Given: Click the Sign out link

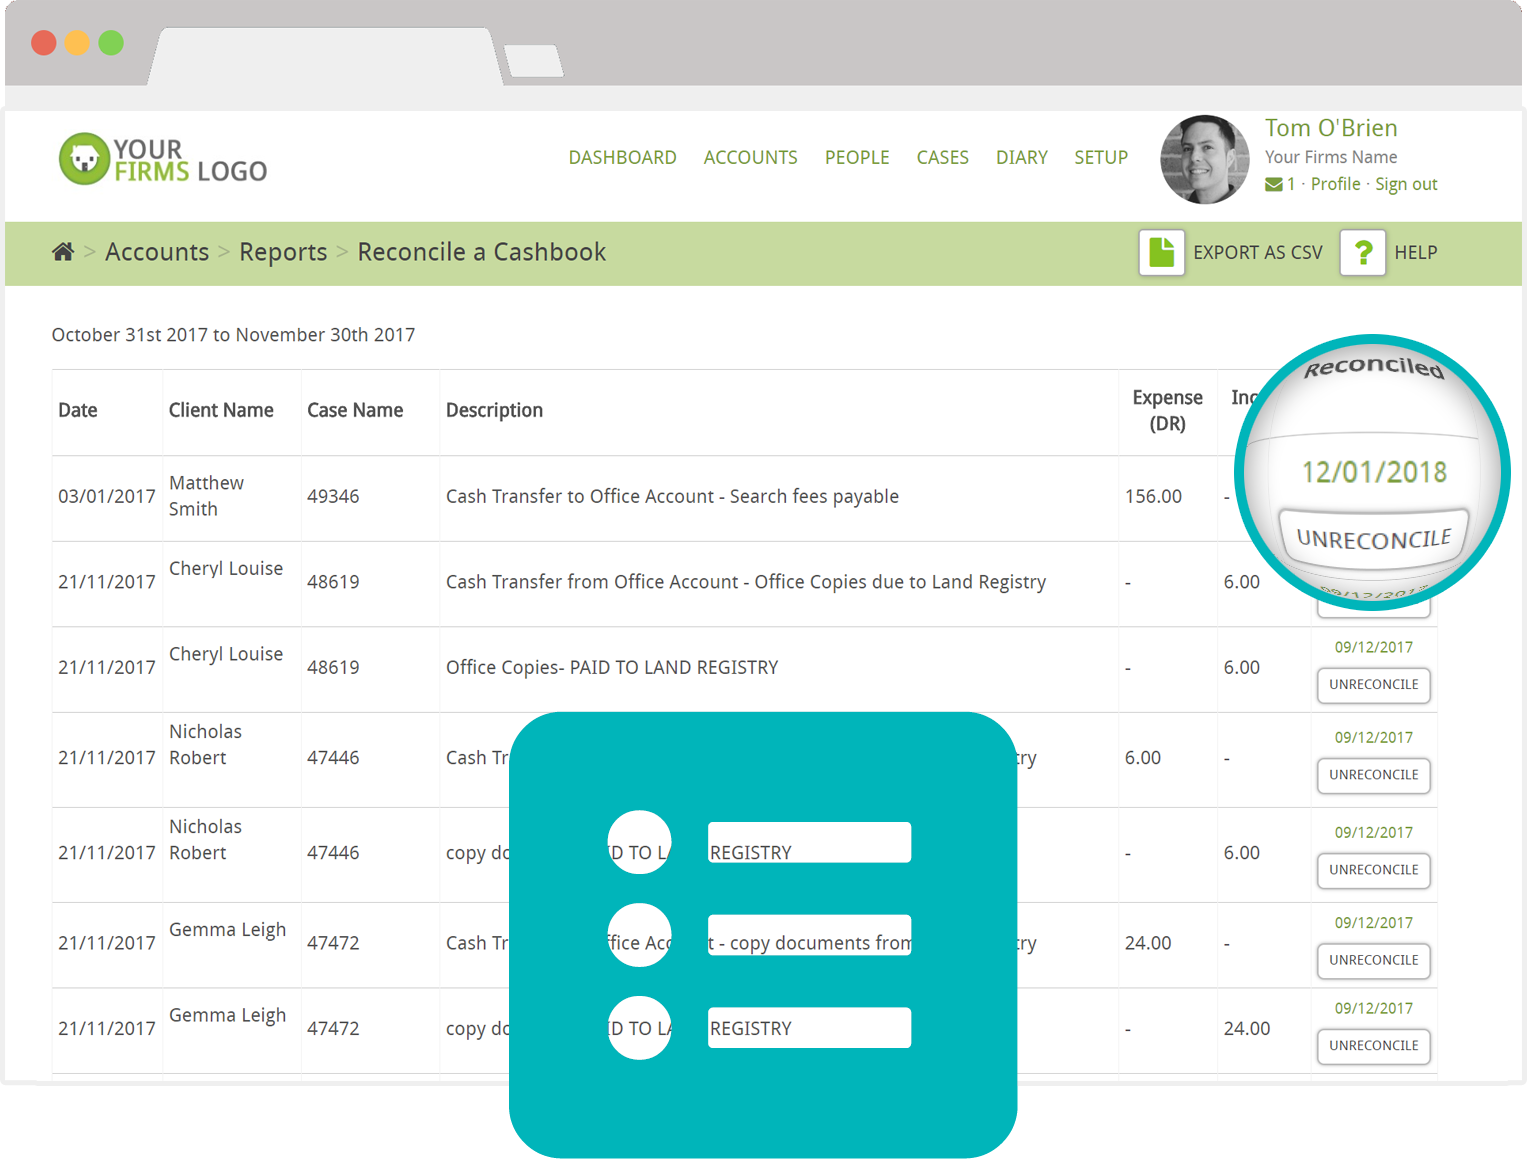Looking at the screenshot, I should coord(1406,184).
